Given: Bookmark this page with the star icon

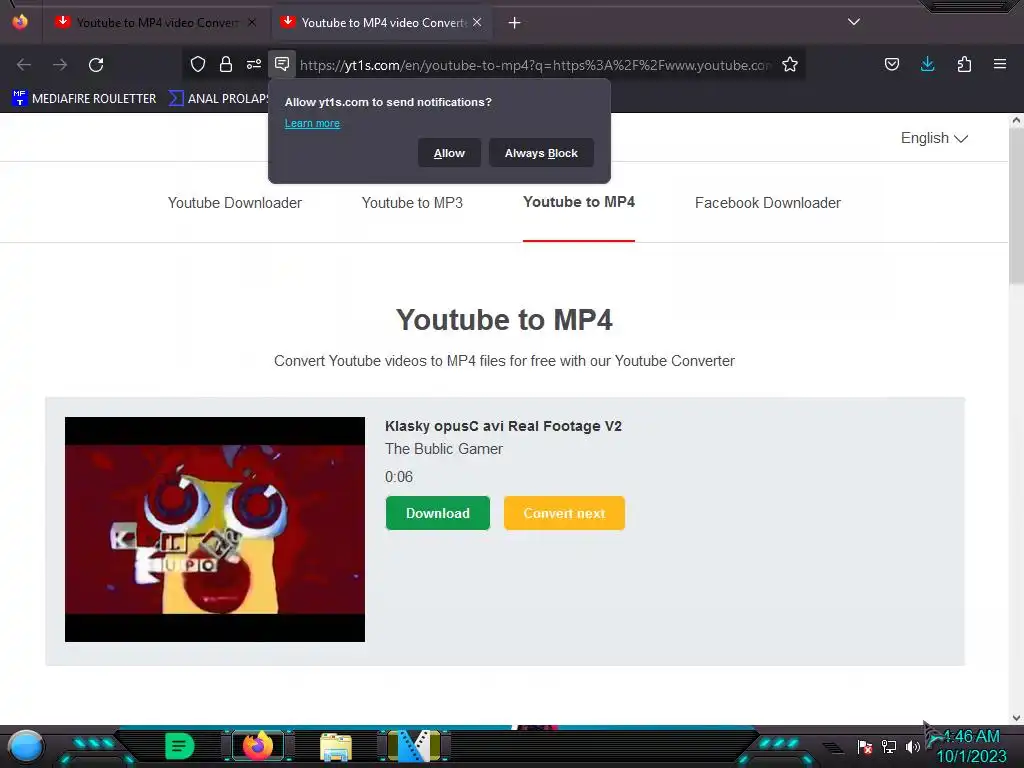Looking at the screenshot, I should 790,64.
